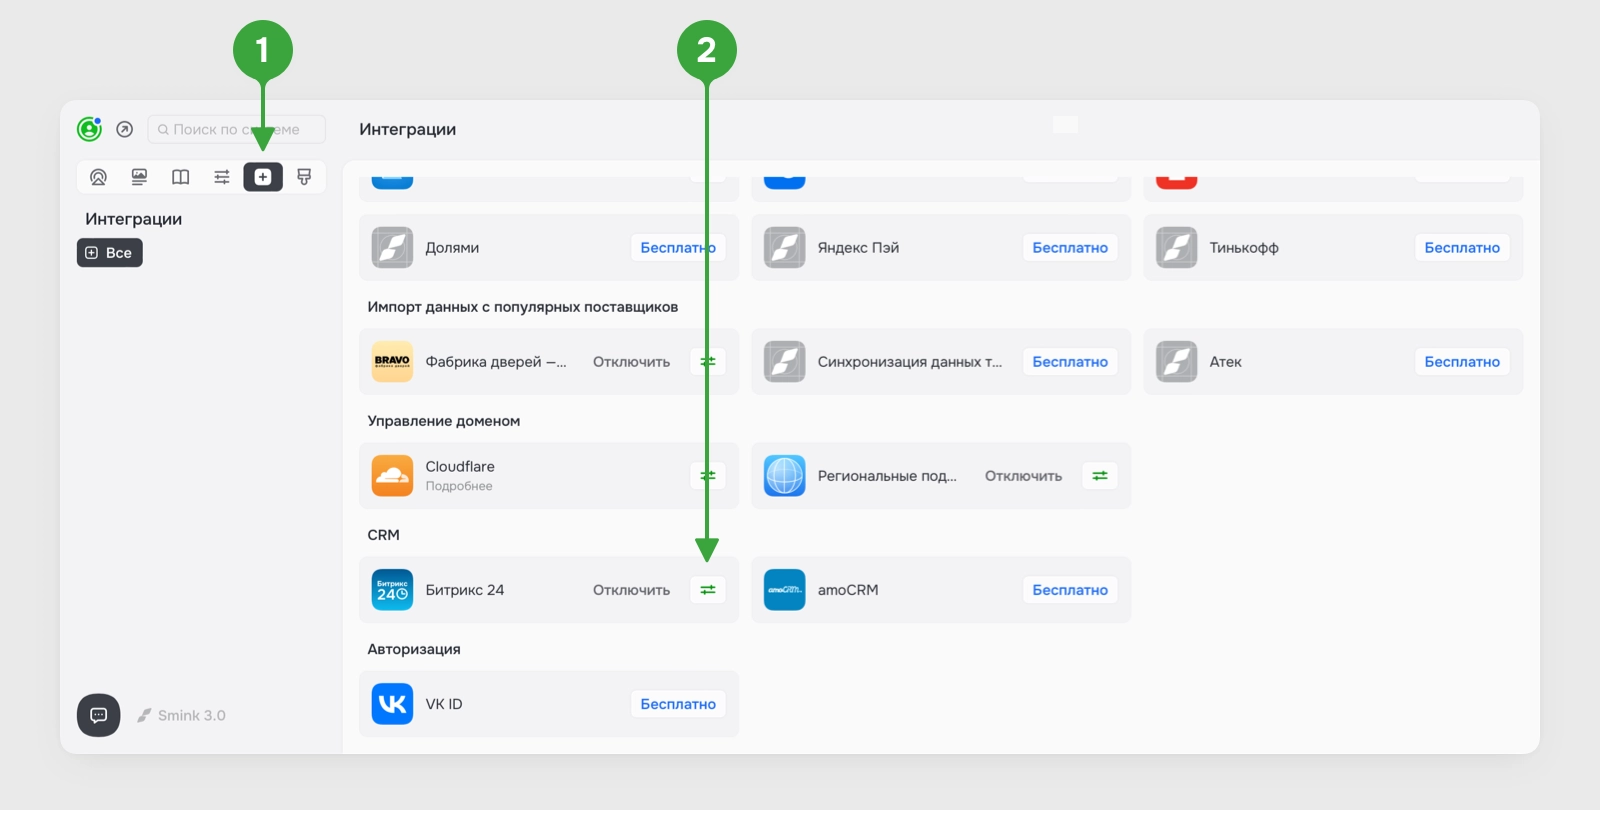Screen dimensions: 1600x814
Task: Click the BRAVO Фабрика дверей logo
Action: pyautogui.click(x=392, y=362)
